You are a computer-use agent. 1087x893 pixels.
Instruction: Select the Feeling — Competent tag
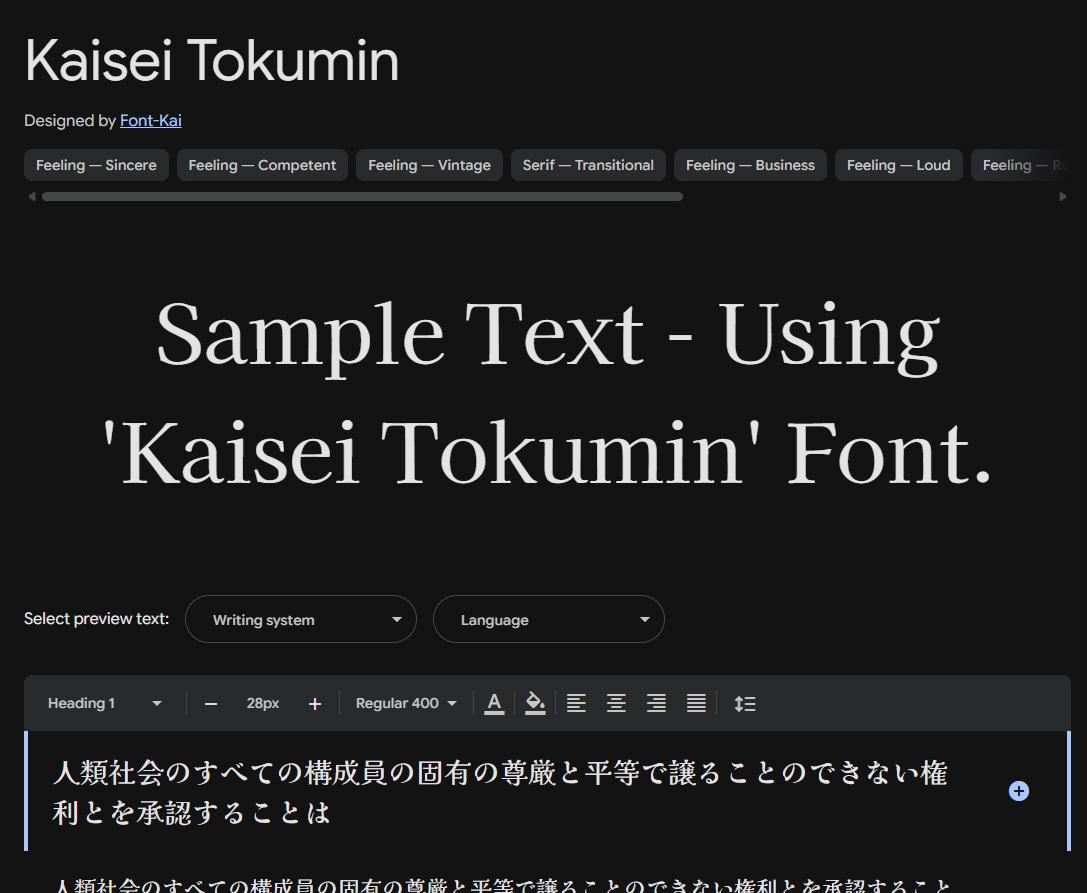262,165
